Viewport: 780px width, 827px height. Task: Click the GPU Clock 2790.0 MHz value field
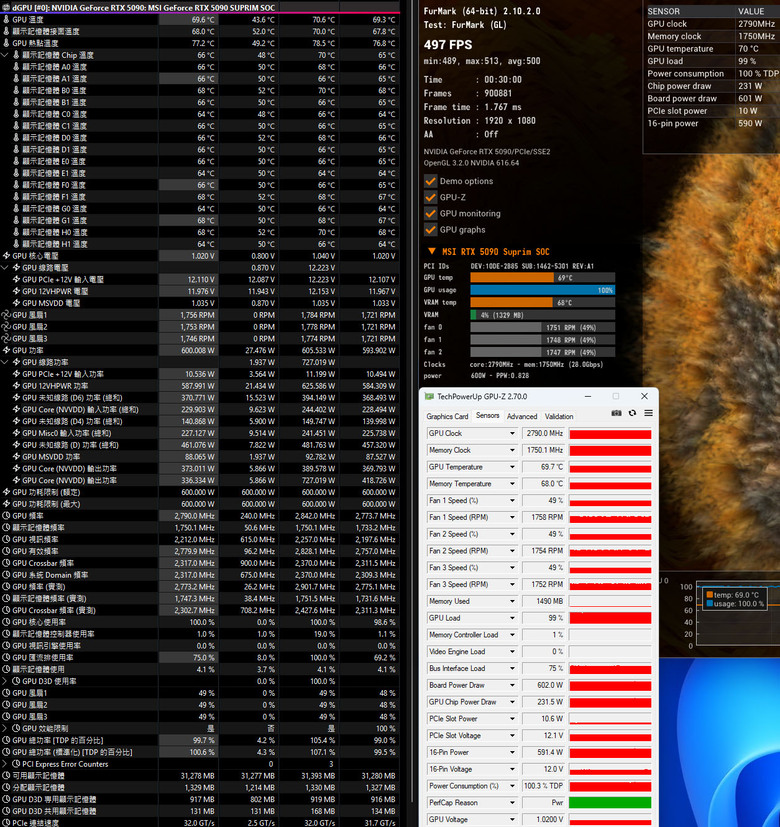[x=543, y=434]
